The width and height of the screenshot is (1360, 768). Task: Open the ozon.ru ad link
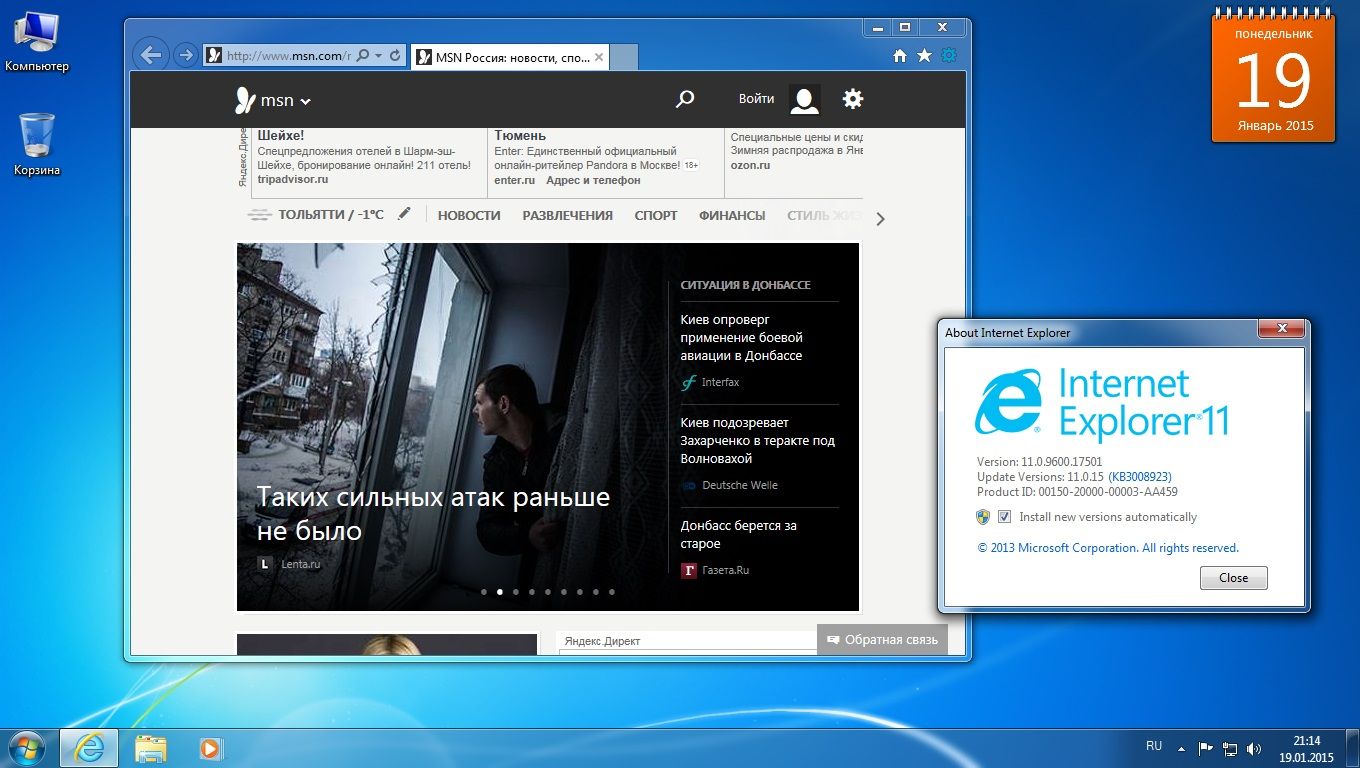click(750, 165)
